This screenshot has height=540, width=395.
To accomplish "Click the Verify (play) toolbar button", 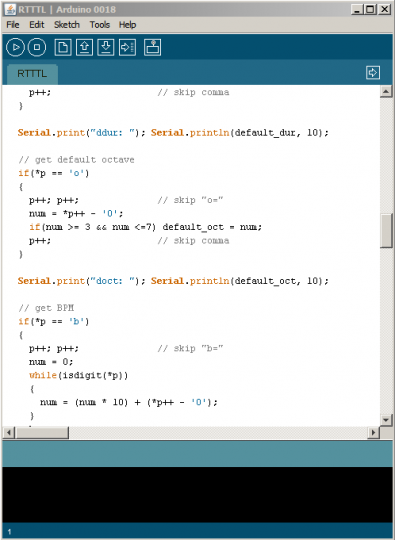I will tap(15, 47).
